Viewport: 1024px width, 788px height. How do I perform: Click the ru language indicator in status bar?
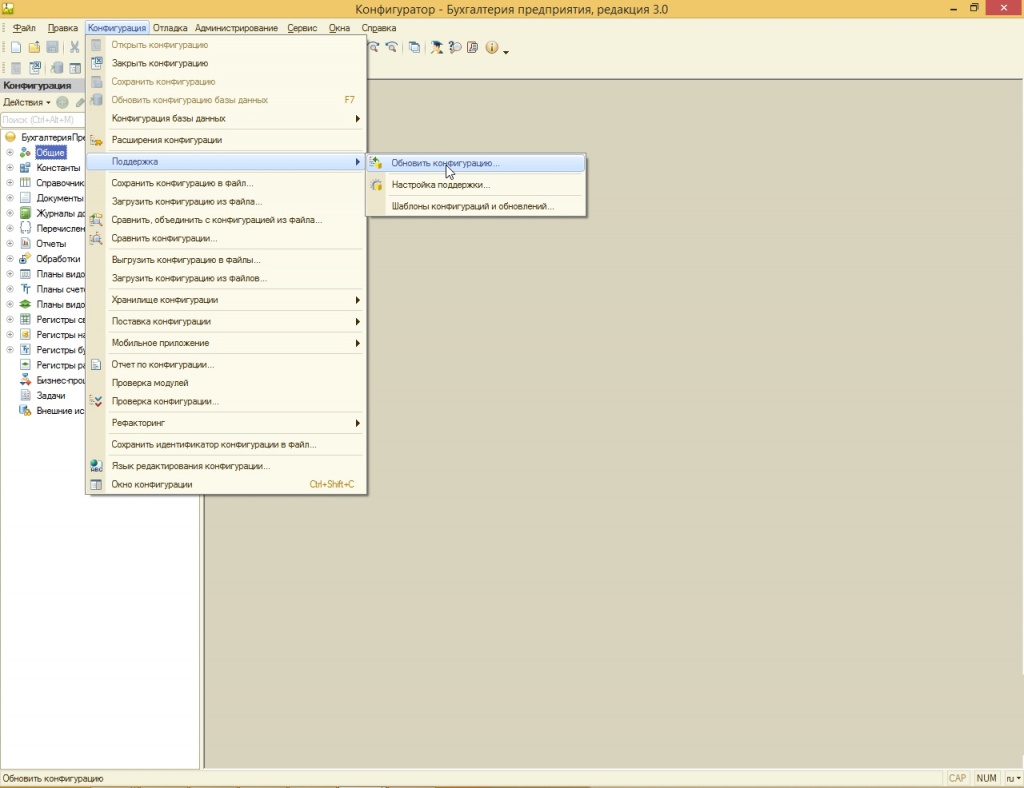click(1013, 778)
